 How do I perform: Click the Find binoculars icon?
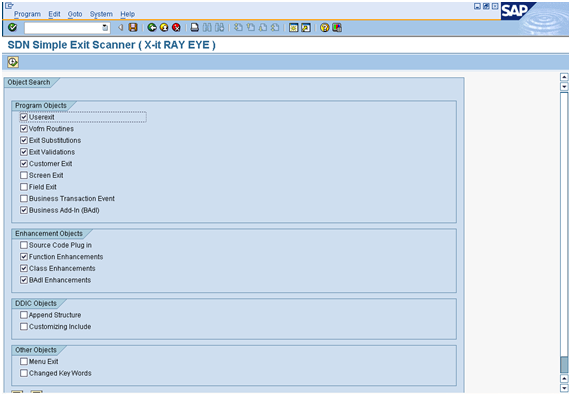click(207, 27)
